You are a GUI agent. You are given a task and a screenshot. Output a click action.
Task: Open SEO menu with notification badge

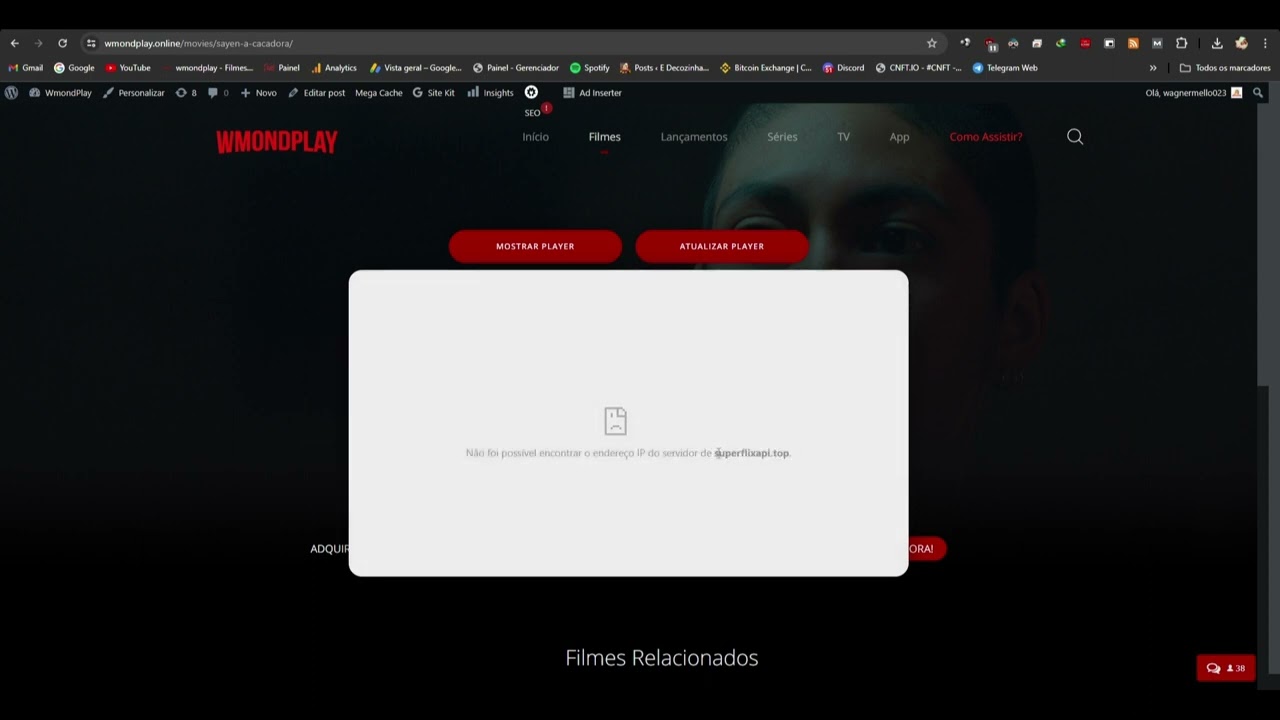coord(536,102)
